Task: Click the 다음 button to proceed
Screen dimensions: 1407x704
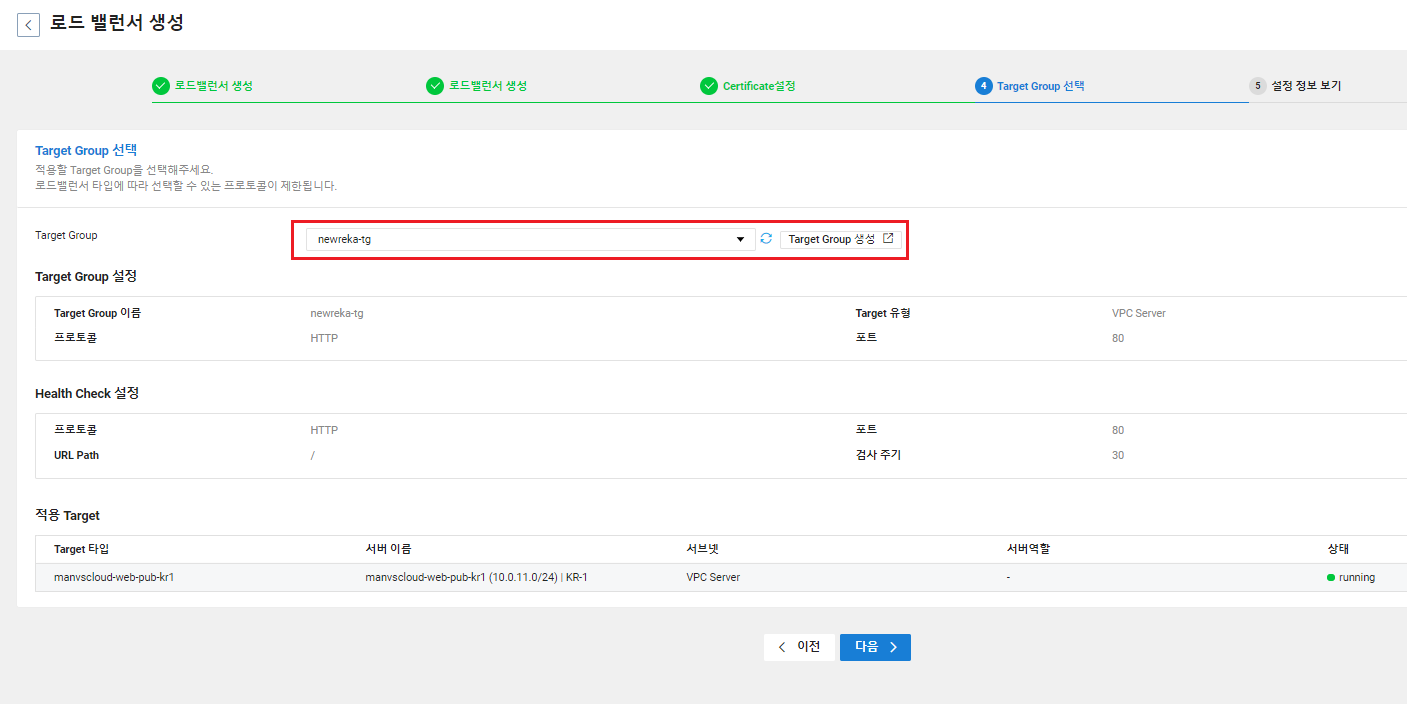Action: pyautogui.click(x=874, y=647)
